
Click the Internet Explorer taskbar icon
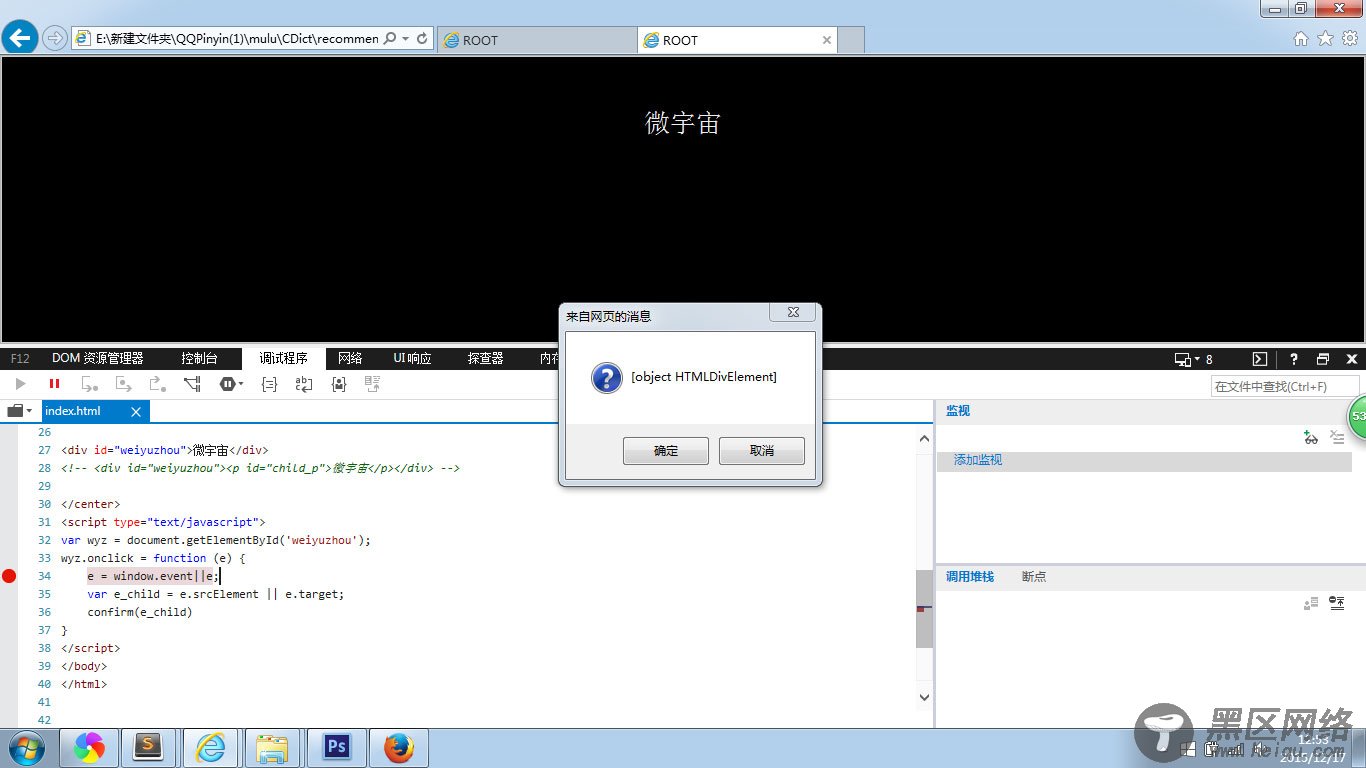coord(211,748)
